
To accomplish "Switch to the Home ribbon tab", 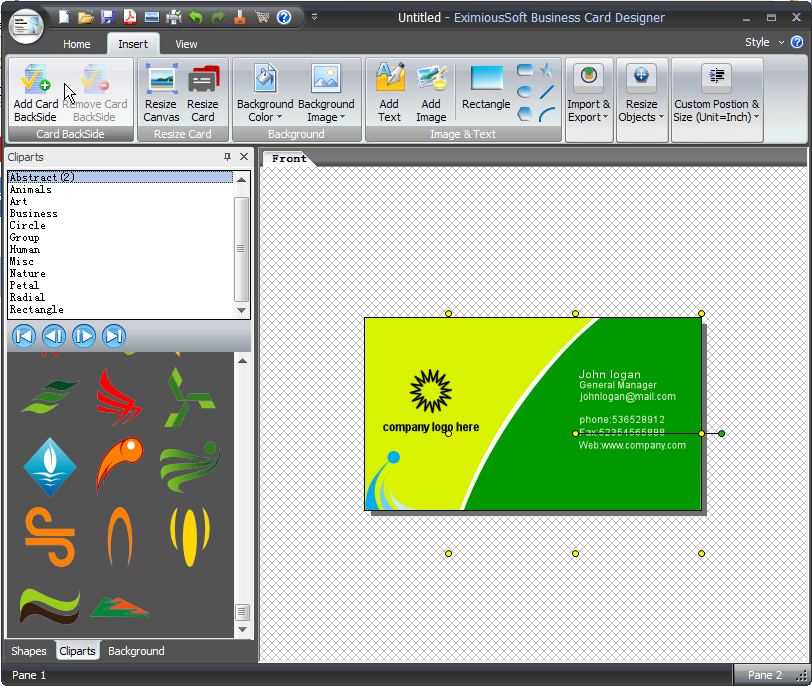I will click(x=77, y=44).
